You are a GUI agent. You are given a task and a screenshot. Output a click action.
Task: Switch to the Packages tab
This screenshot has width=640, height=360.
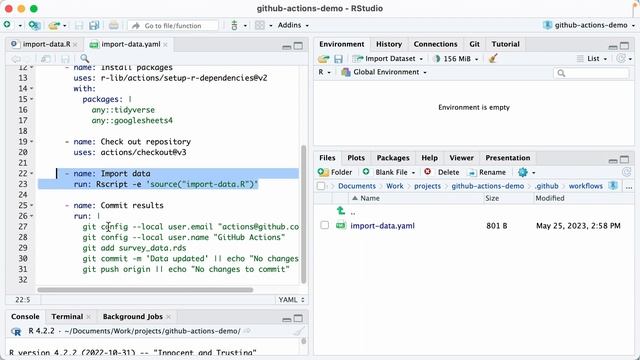pos(393,158)
